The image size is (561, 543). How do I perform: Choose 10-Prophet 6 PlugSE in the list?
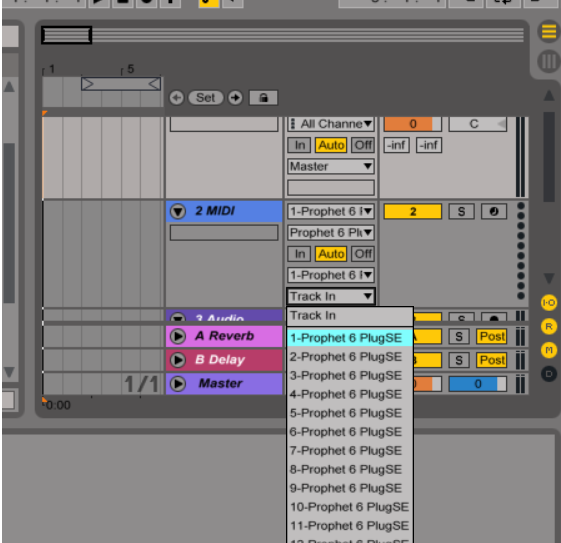point(350,507)
